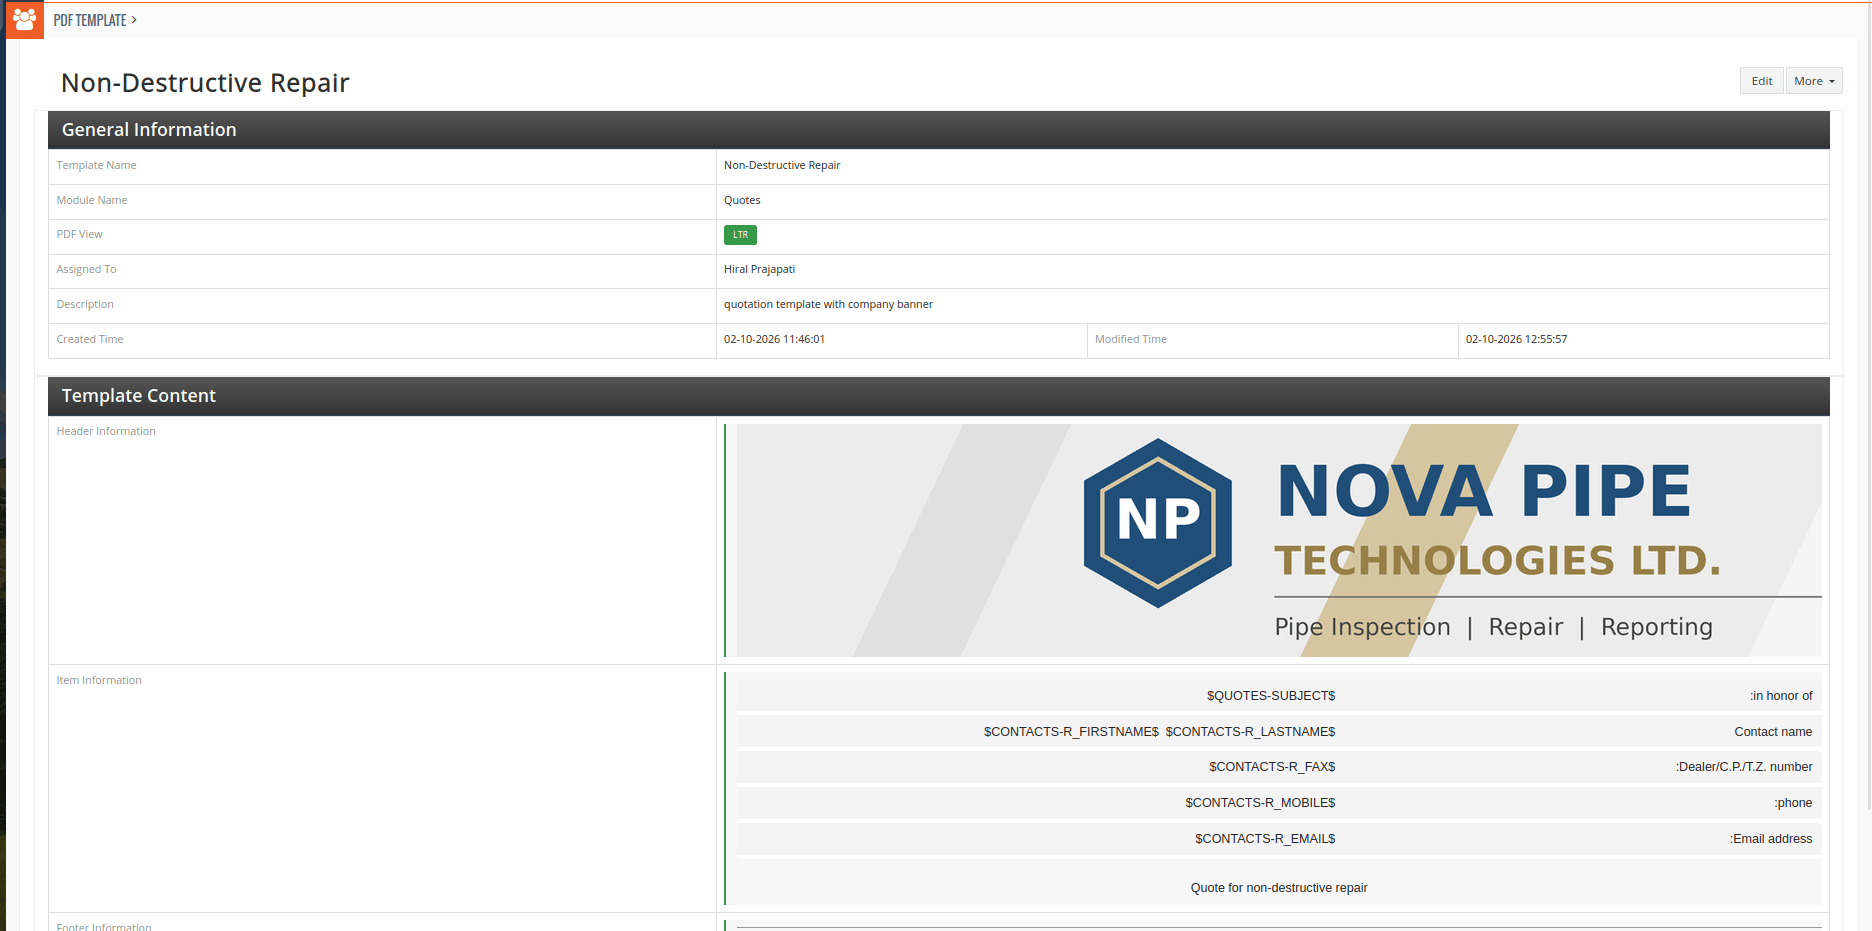The image size is (1872, 931).
Task: Click Assigned To value Hiral Prajapati
Action: (760, 270)
